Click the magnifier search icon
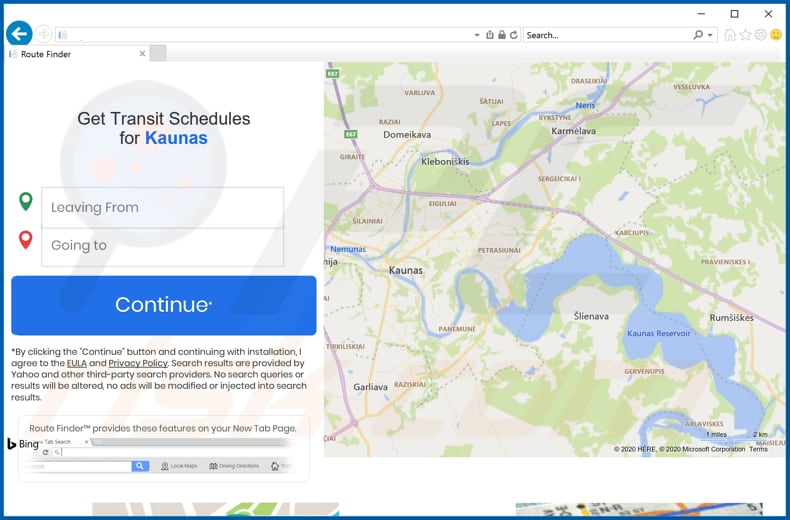 click(x=698, y=35)
